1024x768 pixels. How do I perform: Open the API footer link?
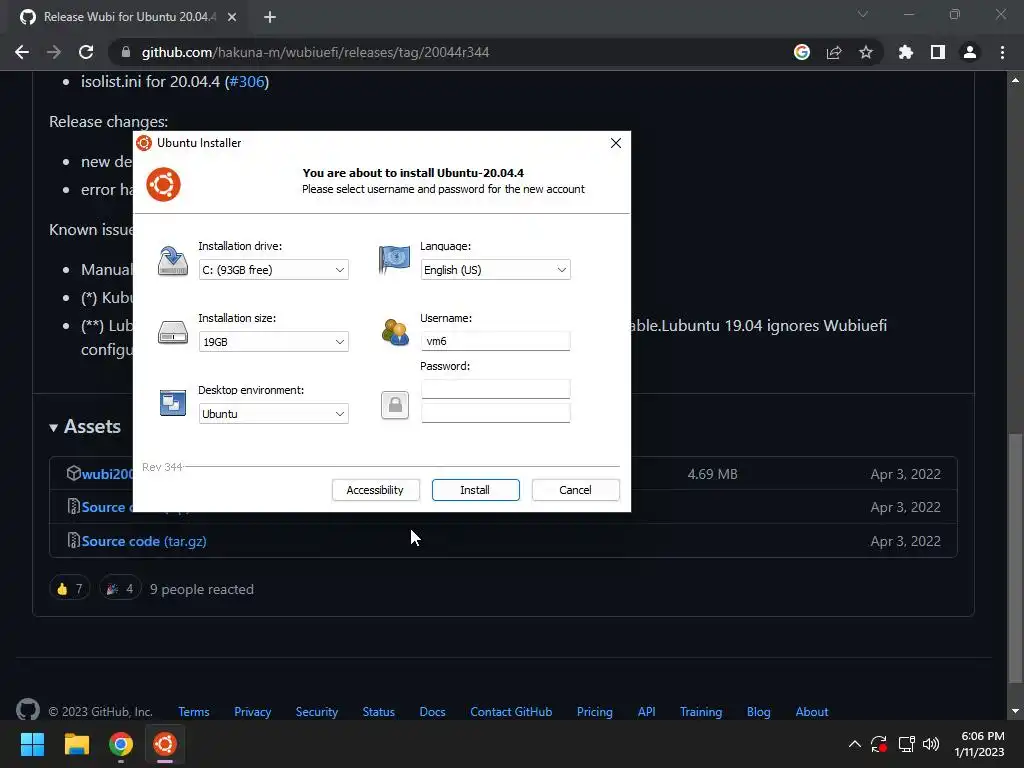(647, 712)
